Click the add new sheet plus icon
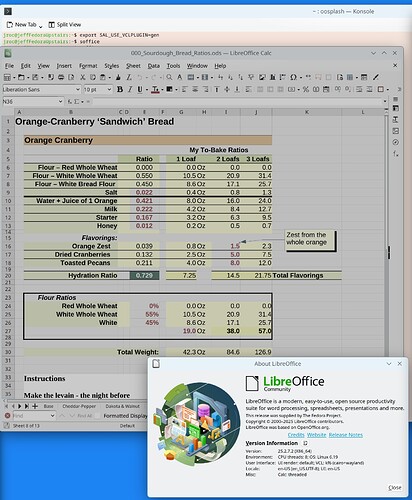Screen dimensions: 412x500 pos(35,406)
